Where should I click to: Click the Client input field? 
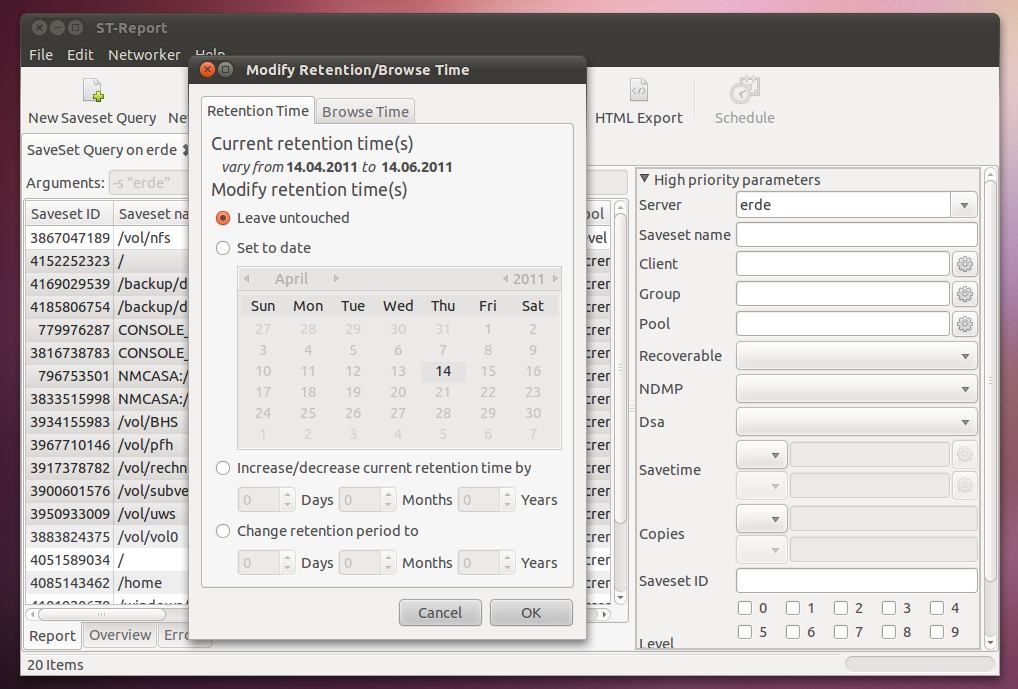click(x=843, y=264)
